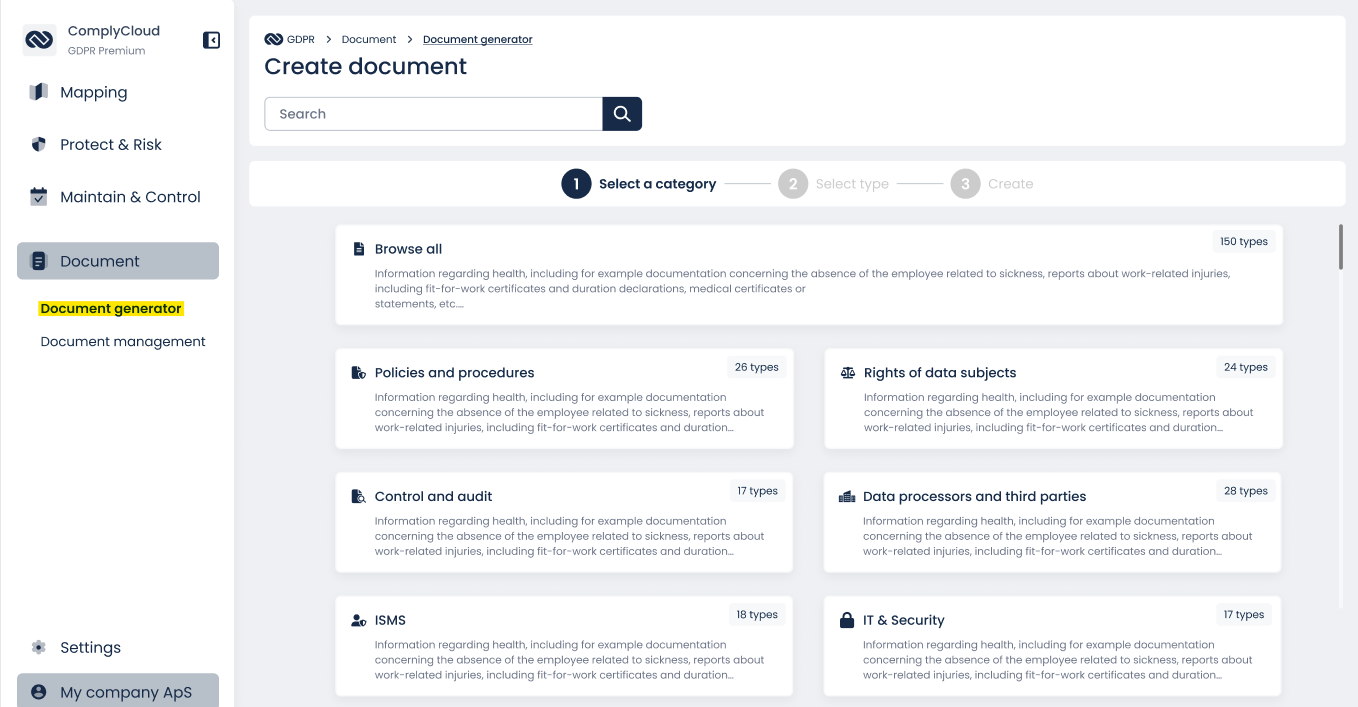The width and height of the screenshot is (1358, 707).
Task: Click the 150 types badge
Action: pos(1244,242)
